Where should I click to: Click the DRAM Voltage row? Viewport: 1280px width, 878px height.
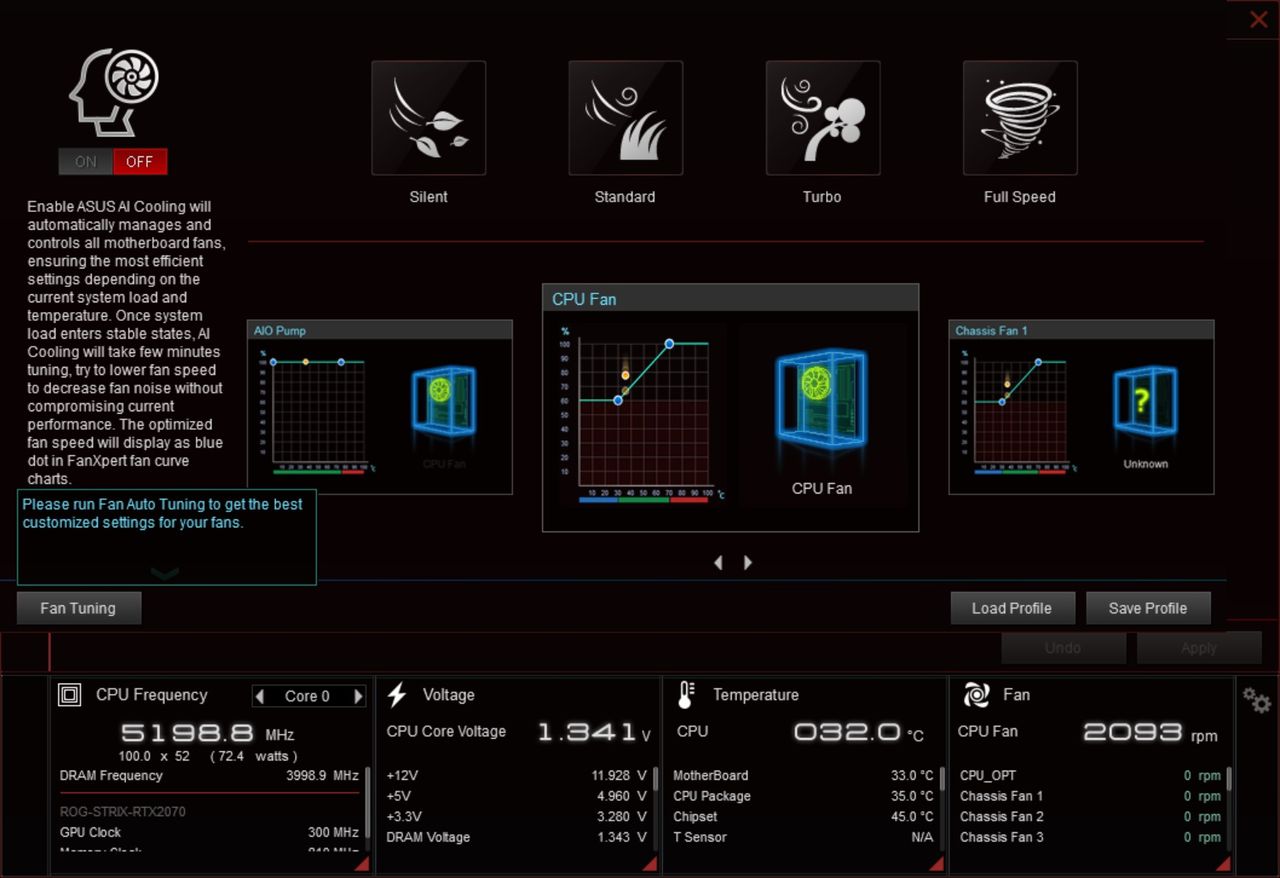516,837
